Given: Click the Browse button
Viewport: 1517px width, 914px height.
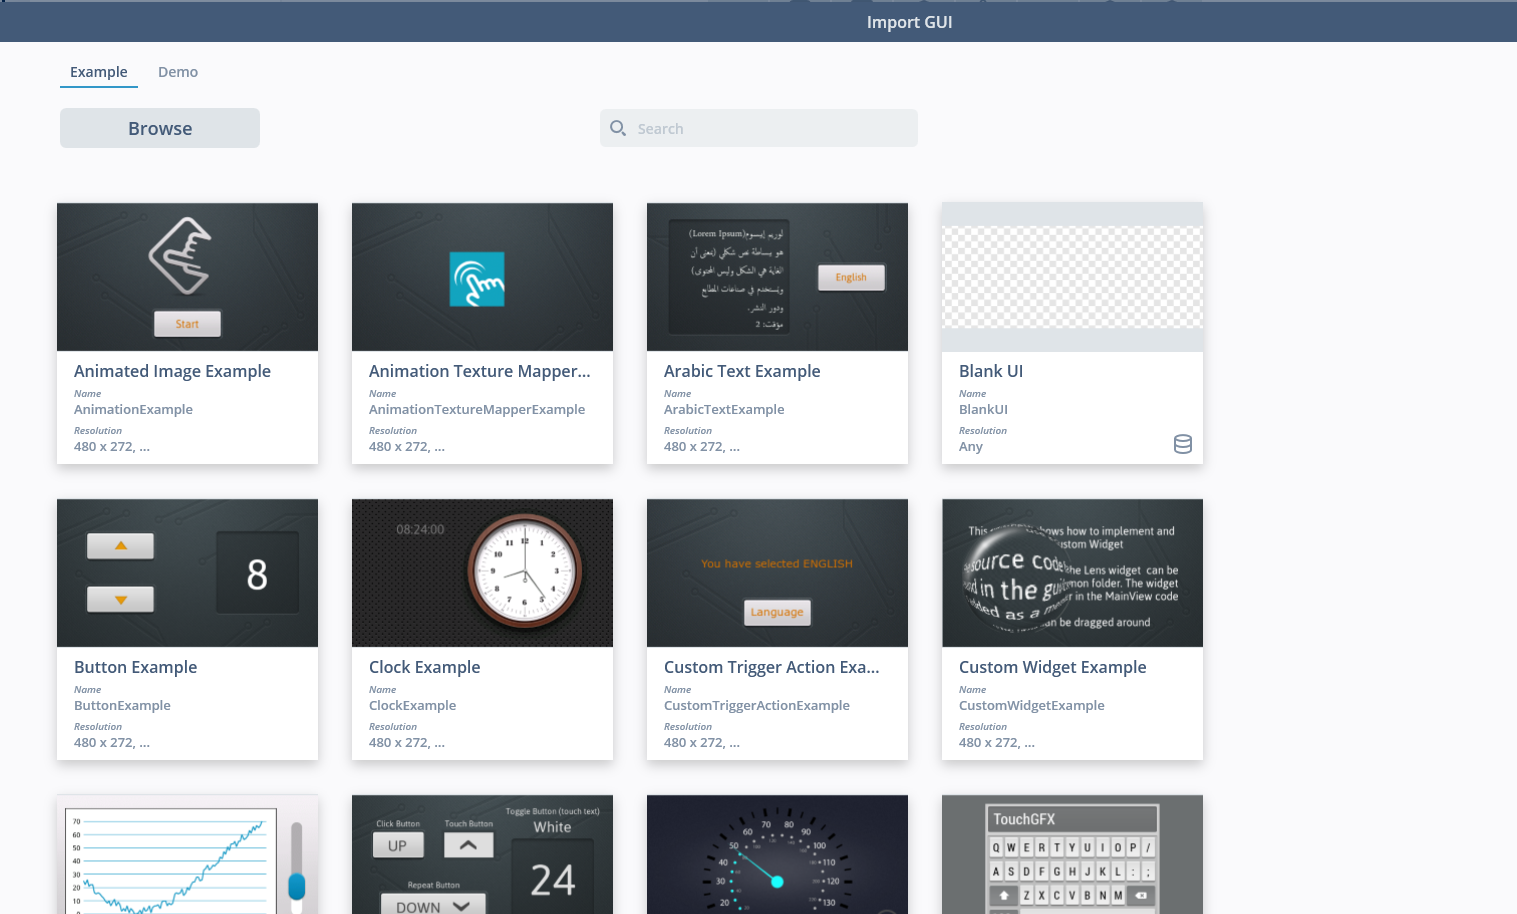Looking at the screenshot, I should 160,128.
